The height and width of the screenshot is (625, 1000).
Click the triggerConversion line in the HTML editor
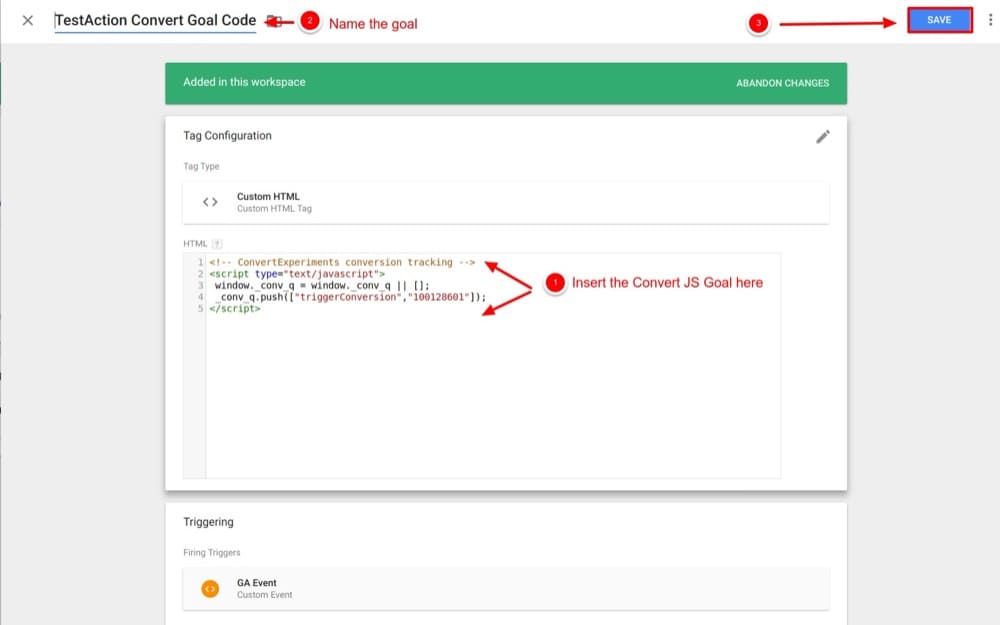350,297
